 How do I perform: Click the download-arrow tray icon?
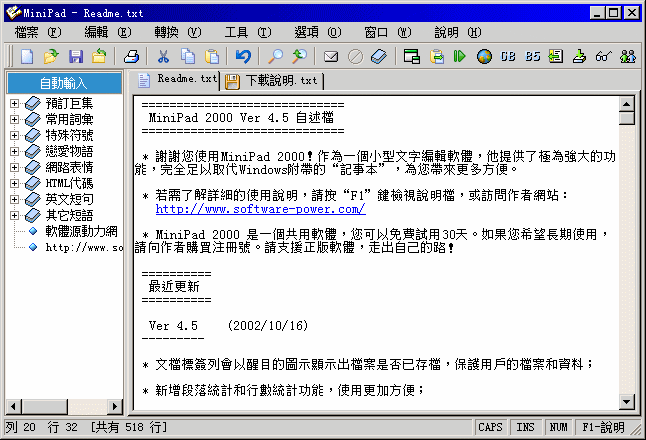coord(580,56)
